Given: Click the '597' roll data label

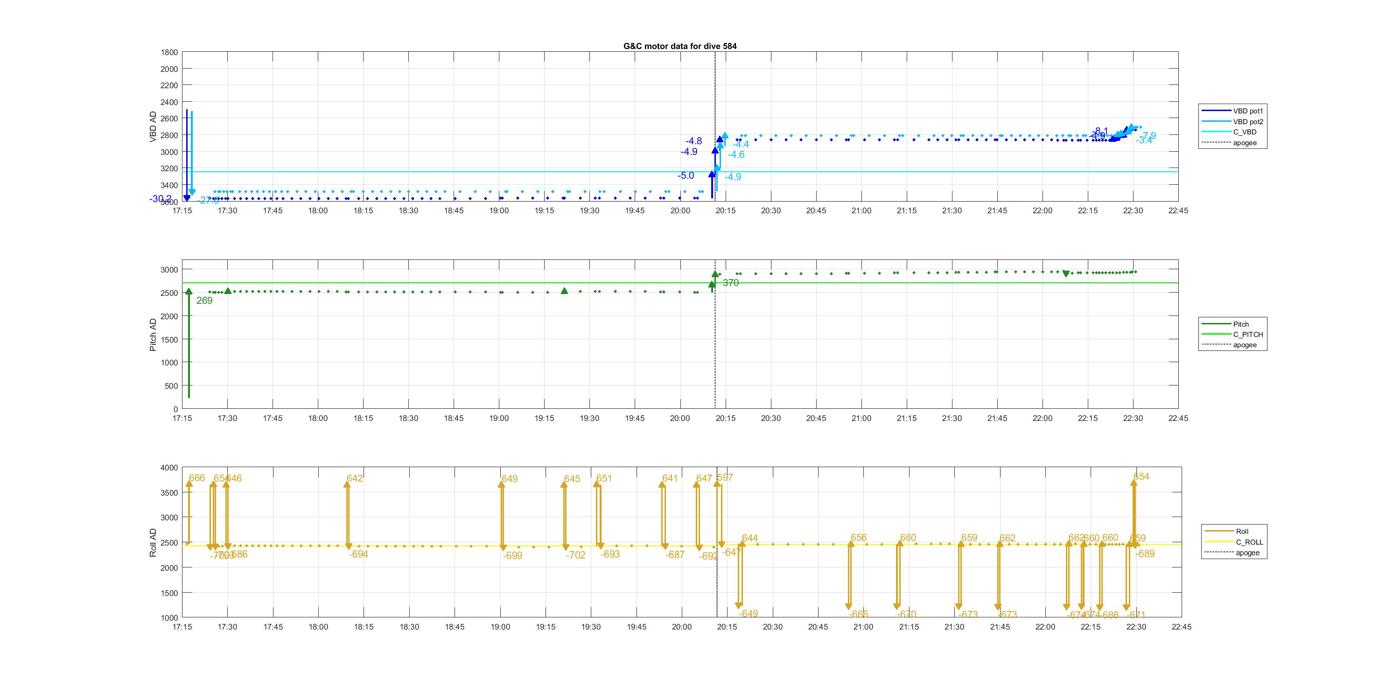Looking at the screenshot, I should pyautogui.click(x=725, y=478).
